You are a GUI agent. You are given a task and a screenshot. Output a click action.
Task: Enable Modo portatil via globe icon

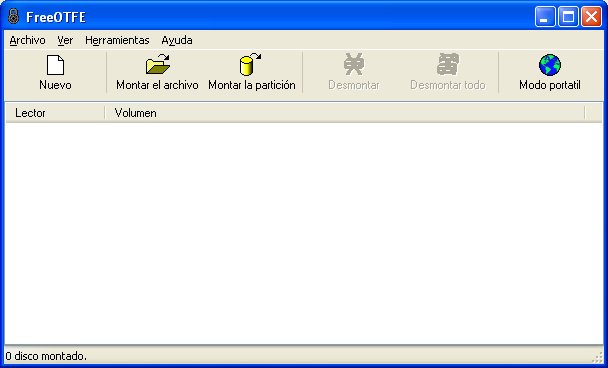pyautogui.click(x=549, y=65)
